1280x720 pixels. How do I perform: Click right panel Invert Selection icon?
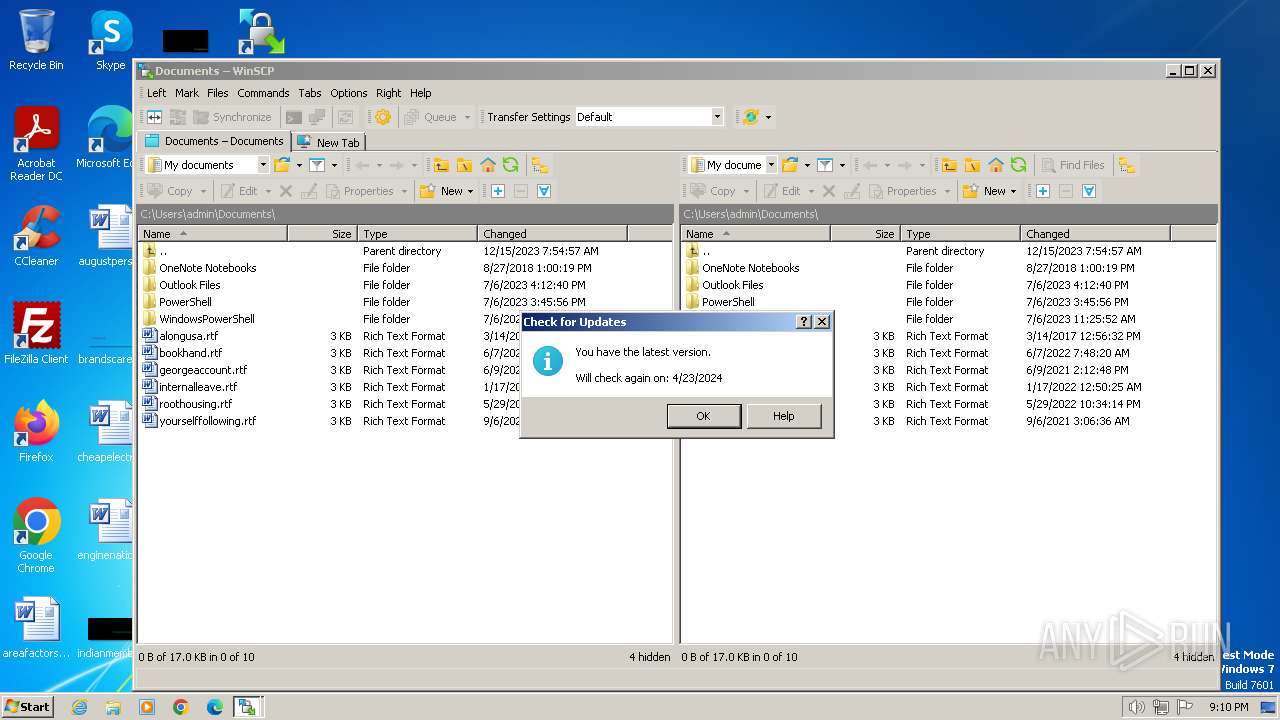point(1089,191)
